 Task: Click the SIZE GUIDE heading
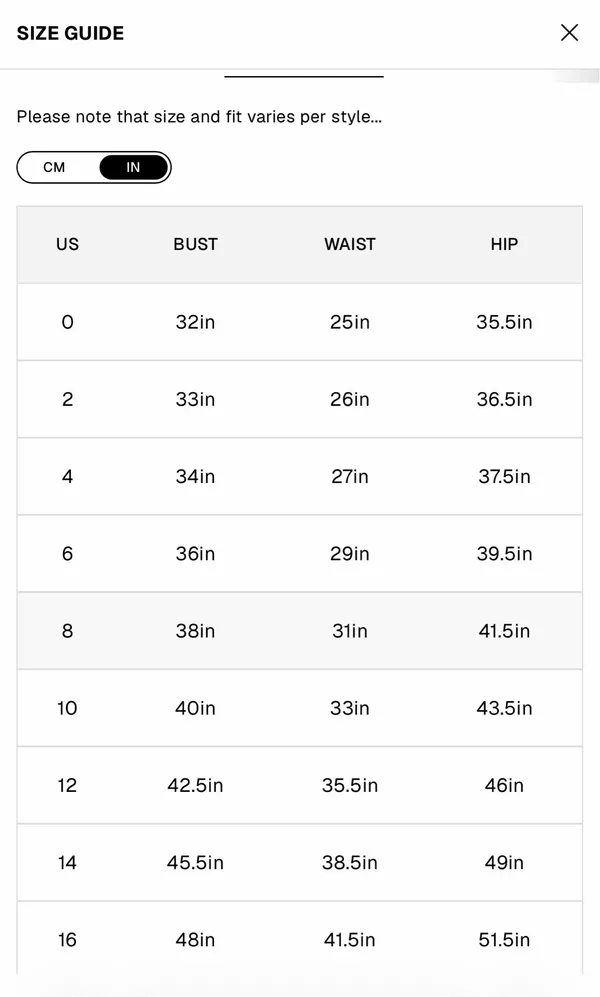pos(71,33)
